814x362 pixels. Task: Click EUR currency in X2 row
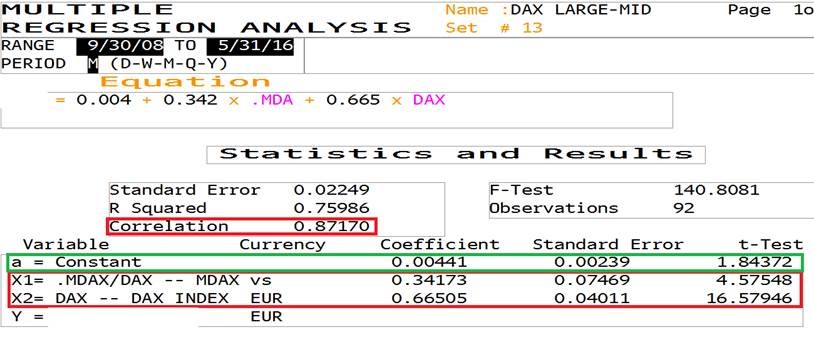[x=266, y=299]
